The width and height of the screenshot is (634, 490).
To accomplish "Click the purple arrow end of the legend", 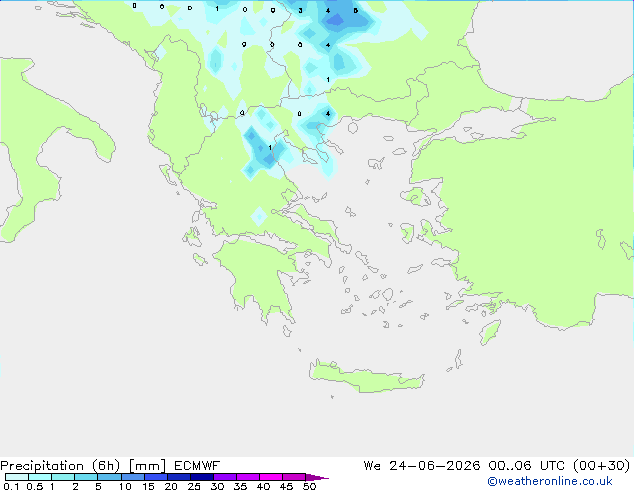I will click(317, 477).
